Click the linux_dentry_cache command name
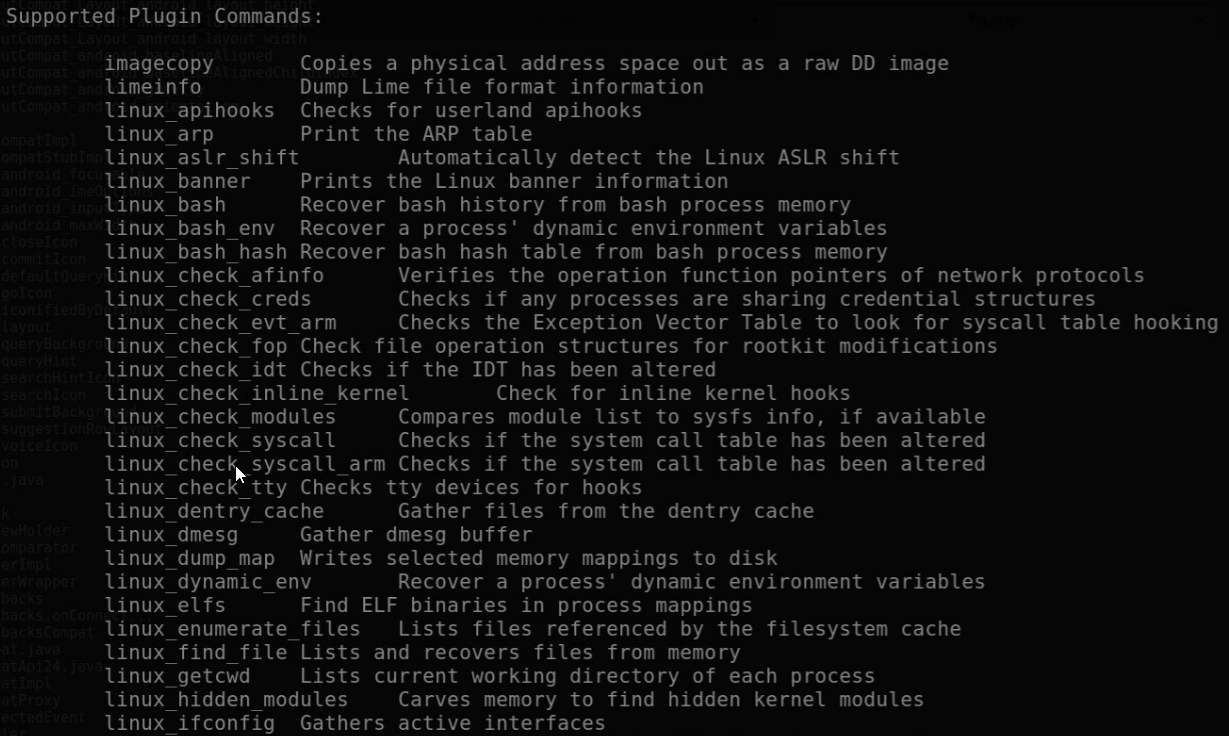 (215, 511)
